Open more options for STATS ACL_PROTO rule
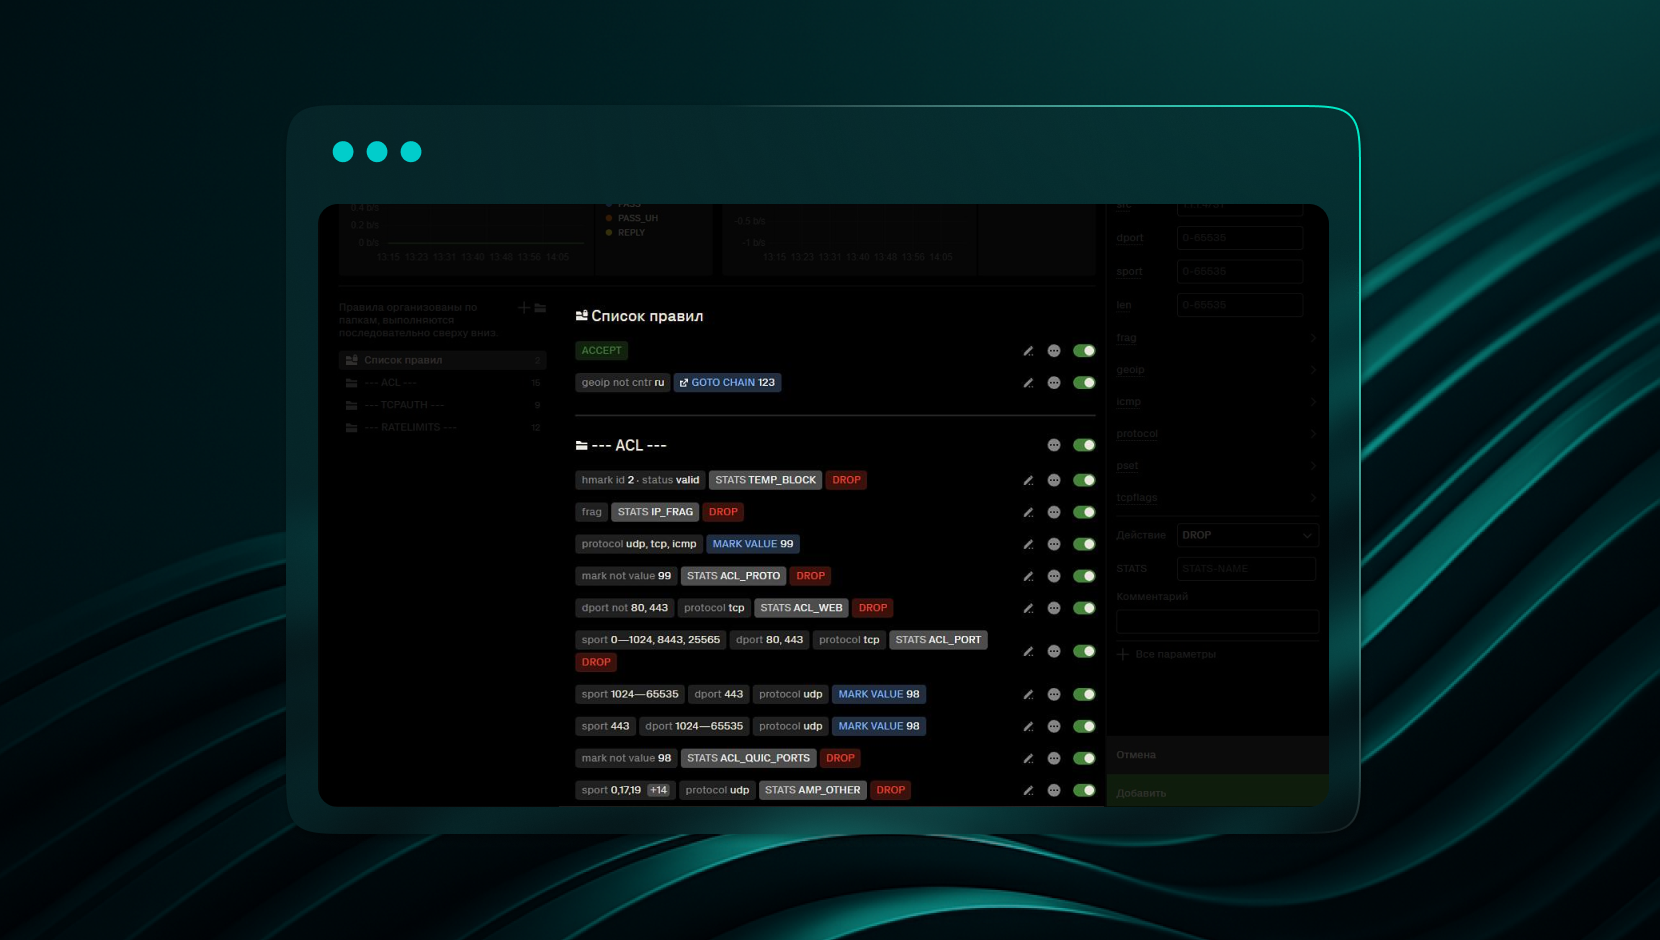Viewport: 1660px width, 940px height. (1054, 576)
